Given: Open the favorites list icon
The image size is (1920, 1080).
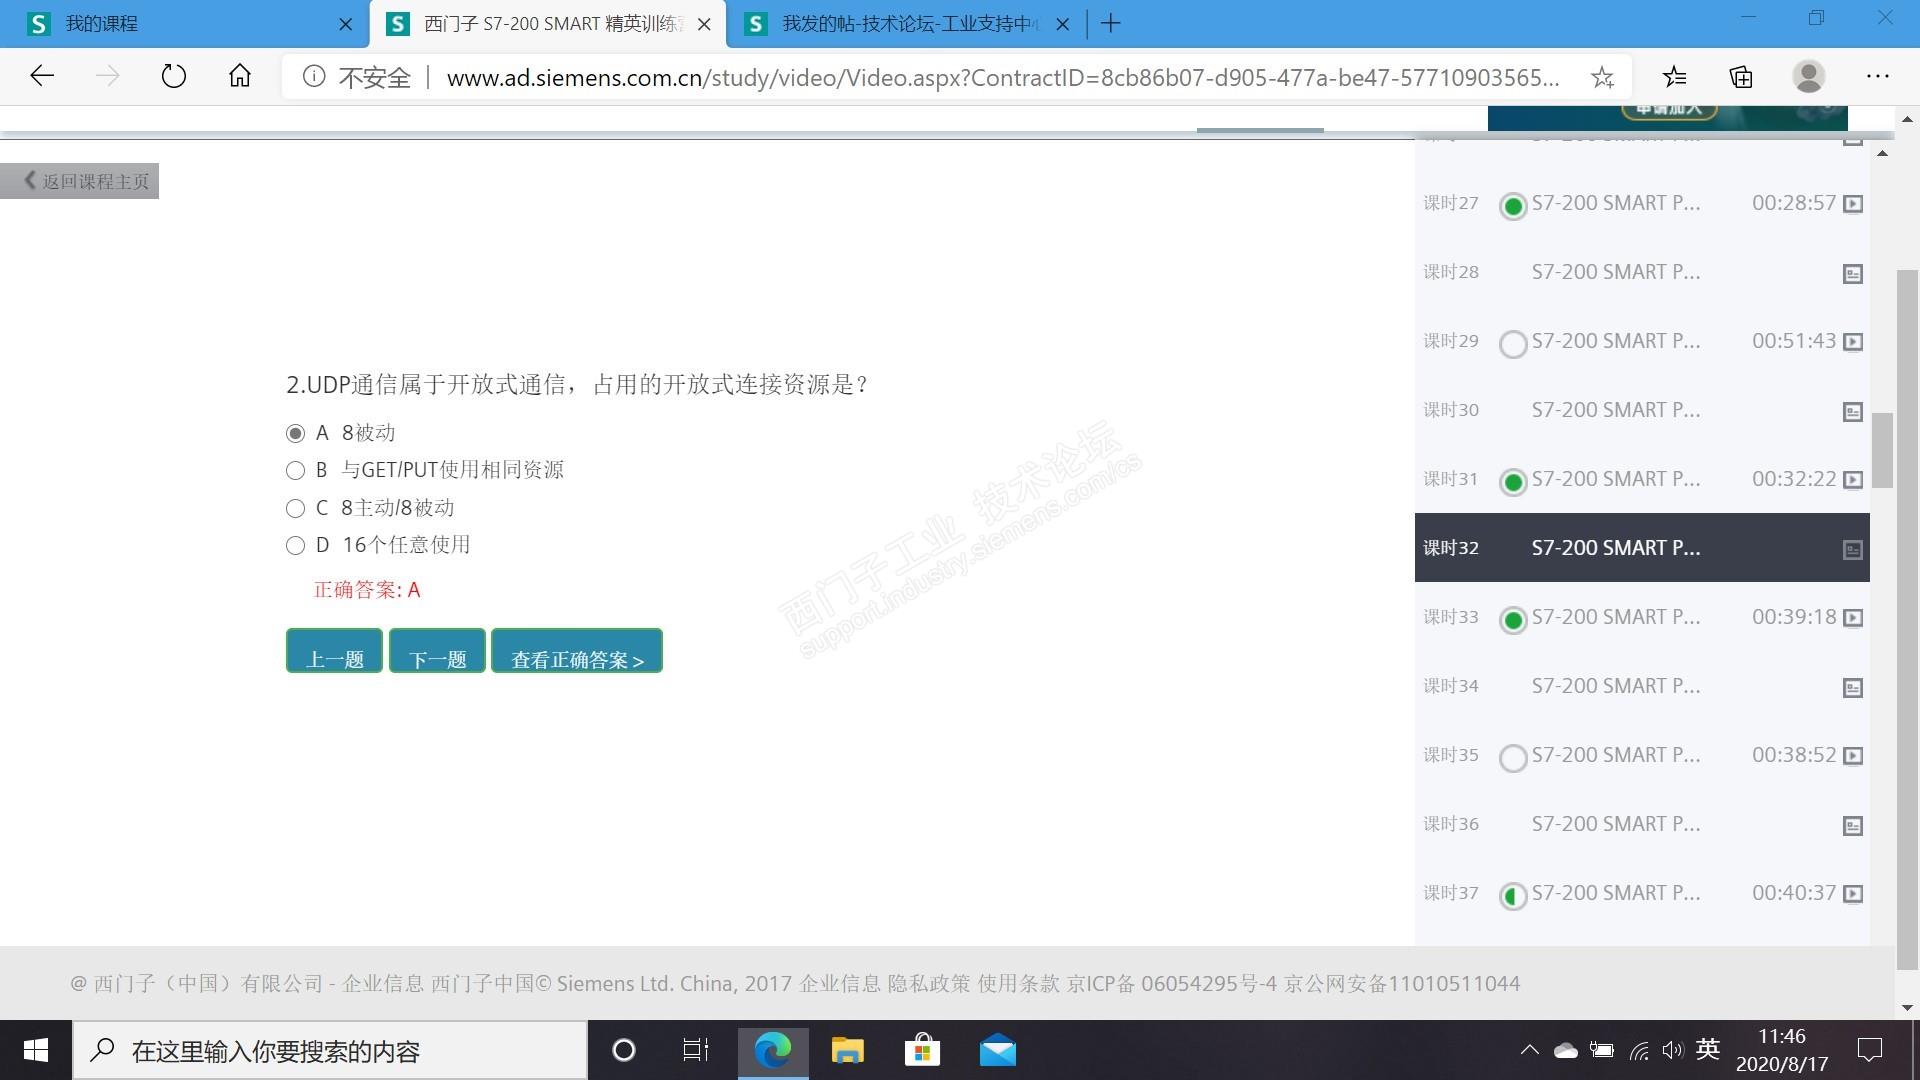Looking at the screenshot, I should coord(1674,77).
